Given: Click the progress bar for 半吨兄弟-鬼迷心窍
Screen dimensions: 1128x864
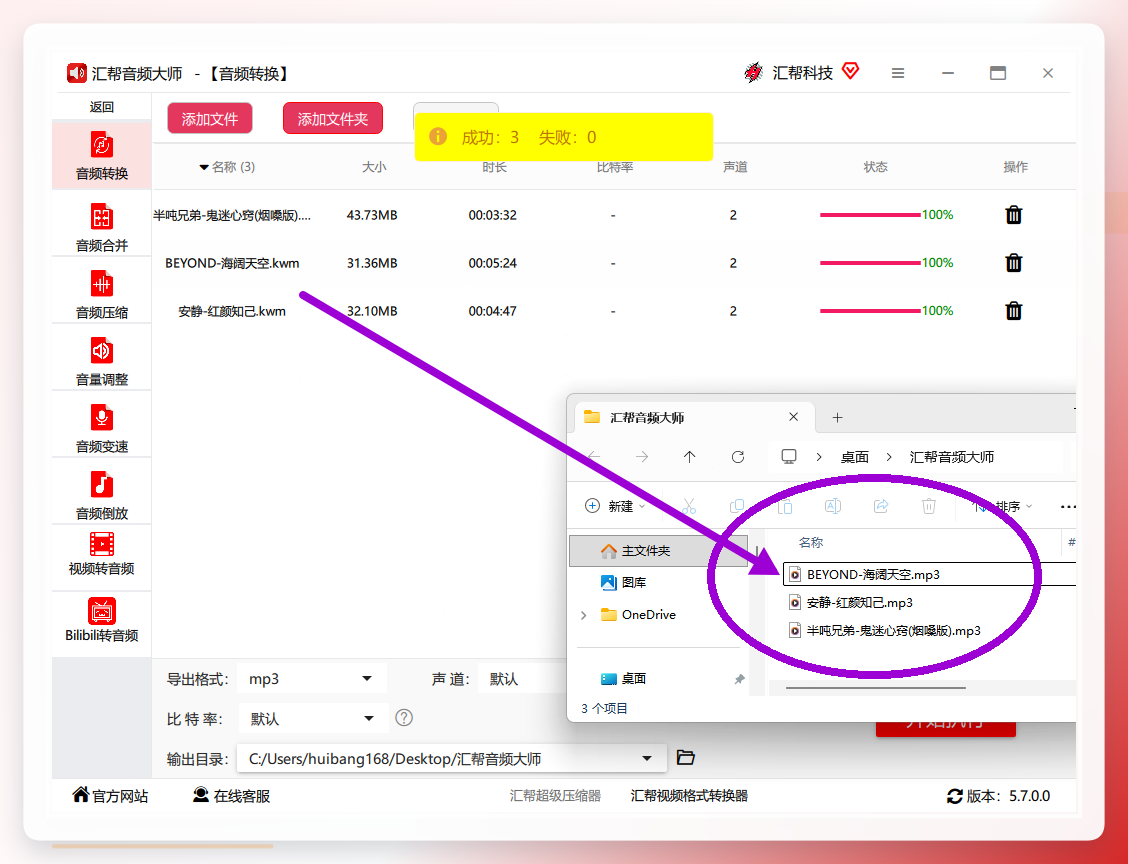Looking at the screenshot, I should coord(870,215).
